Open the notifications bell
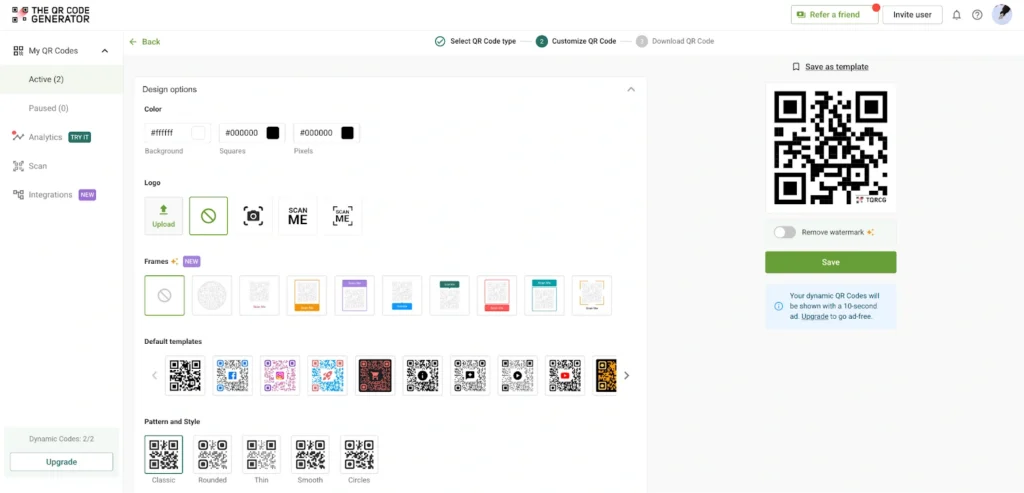Screen dimensions: 1024x493 957,15
